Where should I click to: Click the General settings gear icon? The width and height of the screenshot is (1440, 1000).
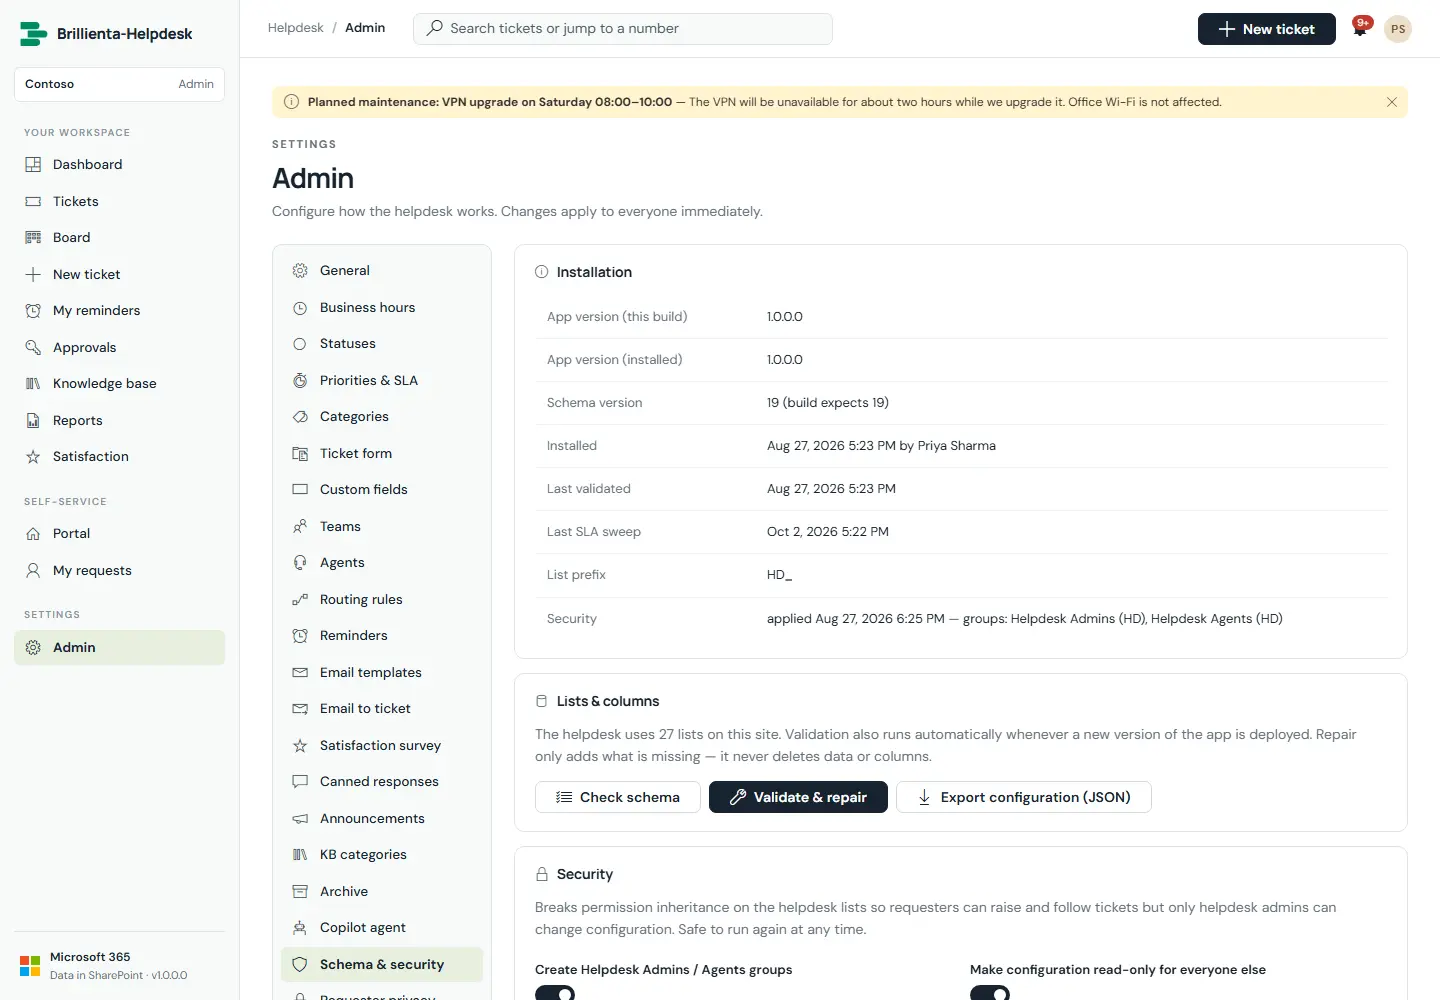[x=300, y=270]
